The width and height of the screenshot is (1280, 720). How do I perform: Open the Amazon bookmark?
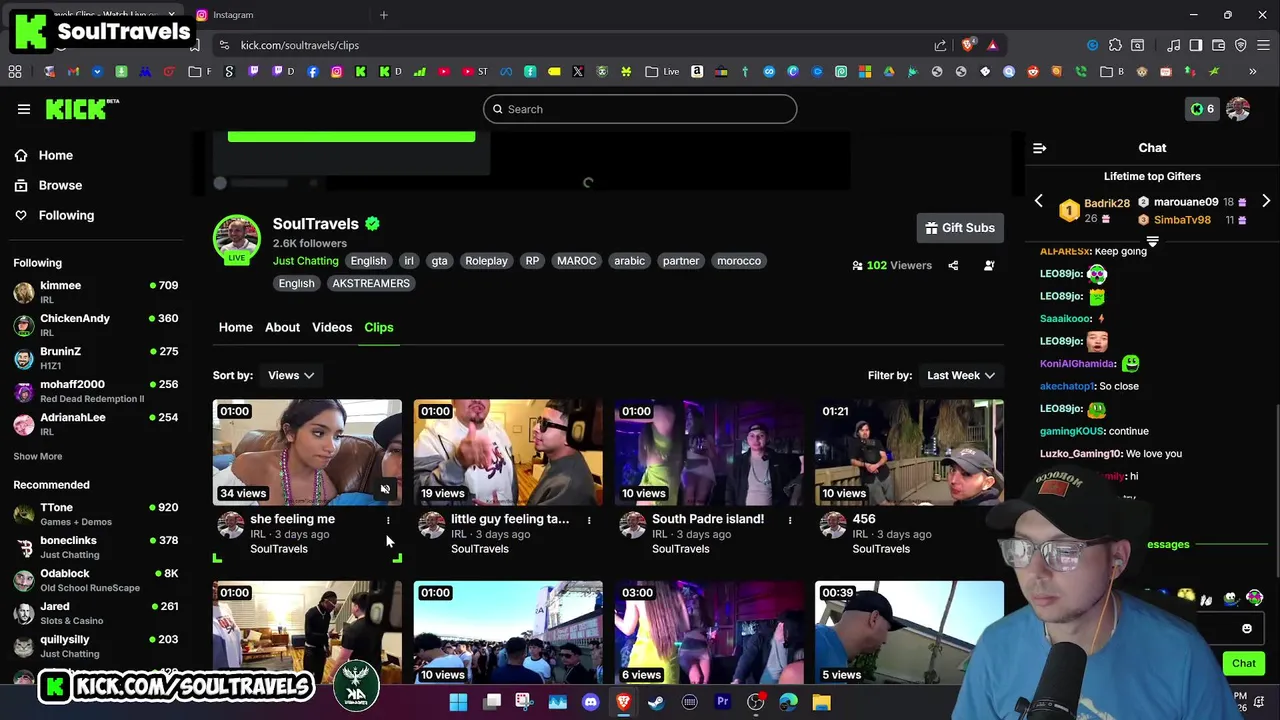click(x=697, y=72)
